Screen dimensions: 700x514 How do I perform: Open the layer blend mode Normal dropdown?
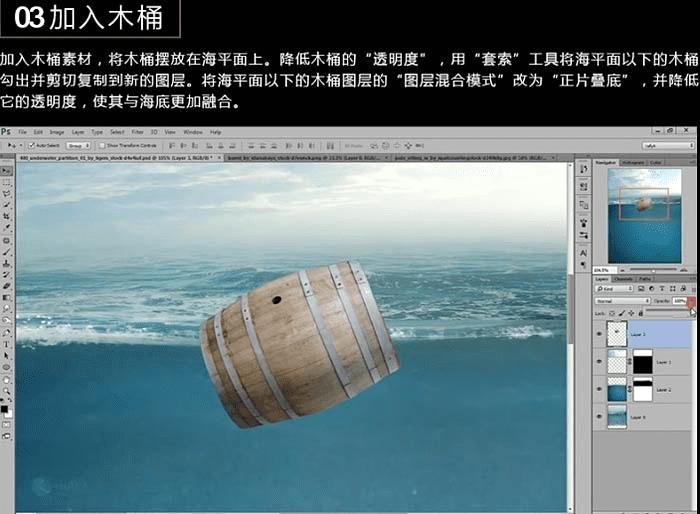pos(622,301)
